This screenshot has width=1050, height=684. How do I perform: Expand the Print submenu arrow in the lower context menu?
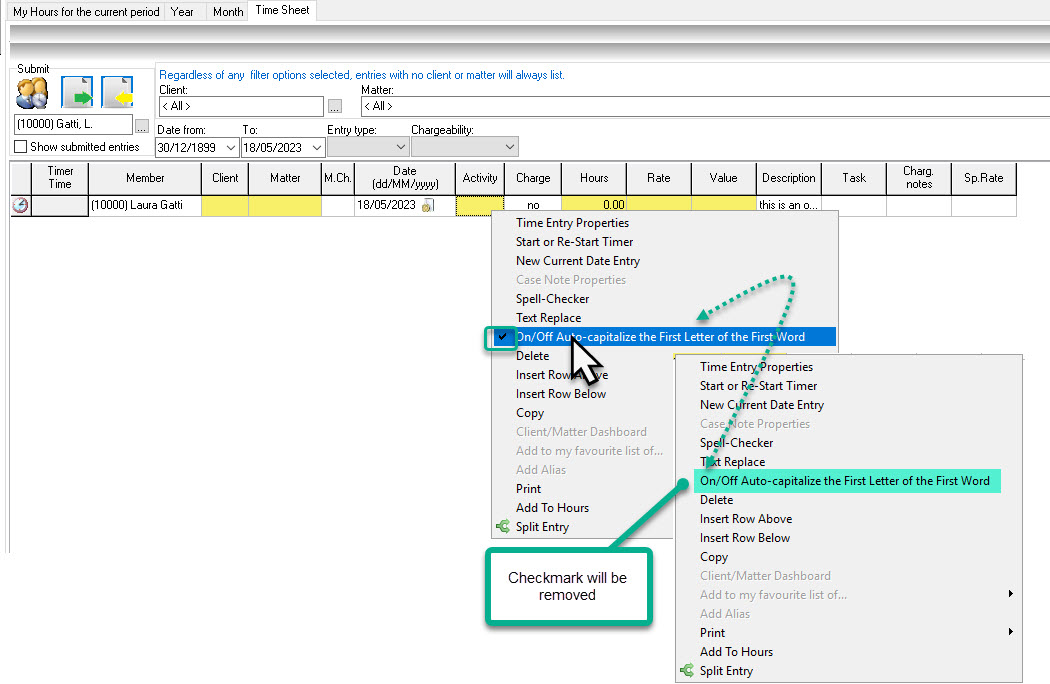coord(1010,632)
